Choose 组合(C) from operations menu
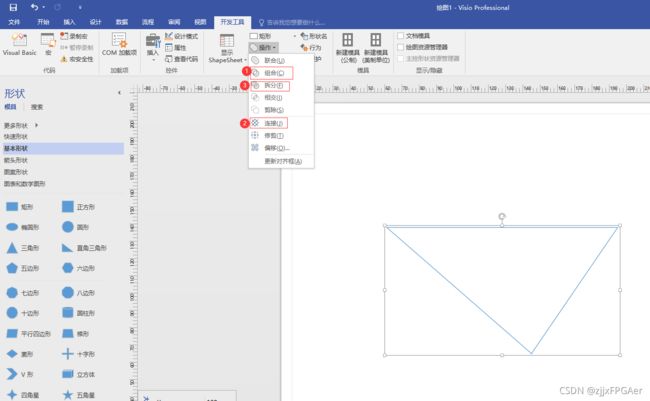The image size is (650, 401). (x=281, y=73)
